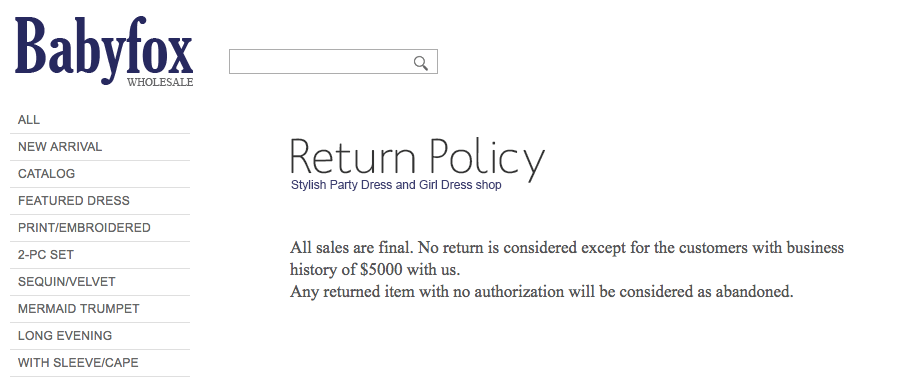View the LONG EVENING dresses category

pyautogui.click(x=100, y=337)
